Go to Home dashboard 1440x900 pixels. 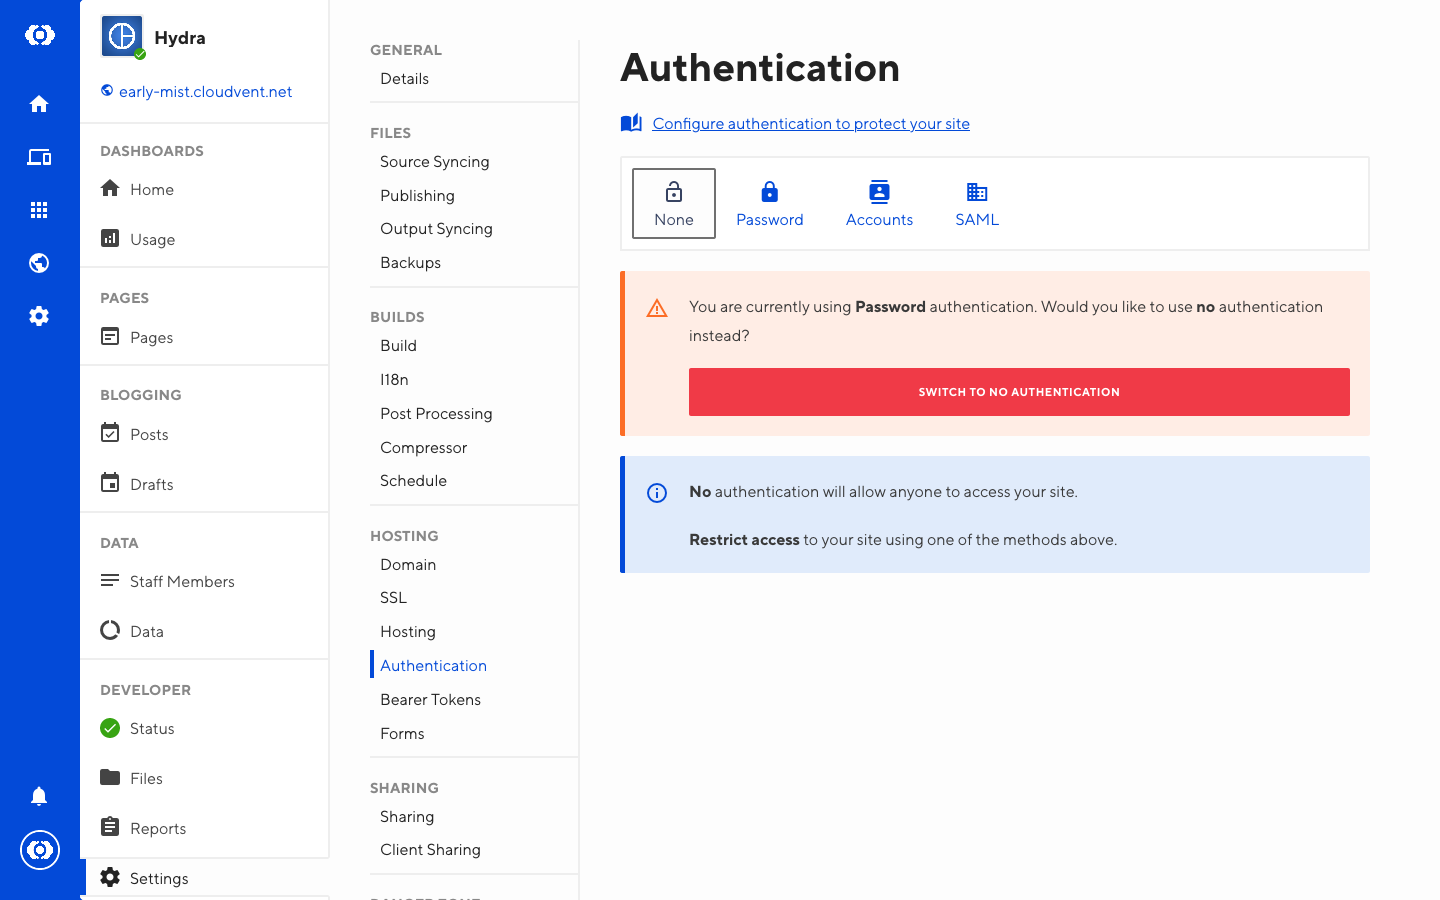tap(152, 190)
